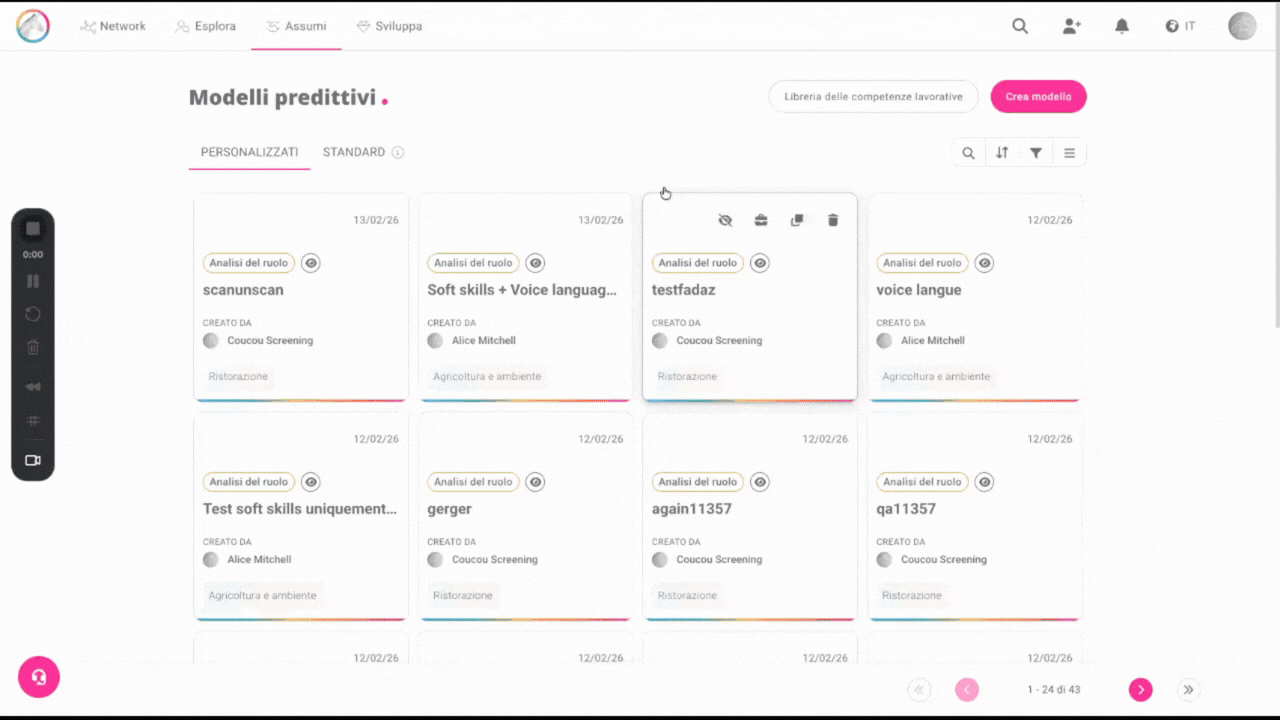Open the Sviluppa navigation menu
1280x720 pixels.
pos(389,26)
